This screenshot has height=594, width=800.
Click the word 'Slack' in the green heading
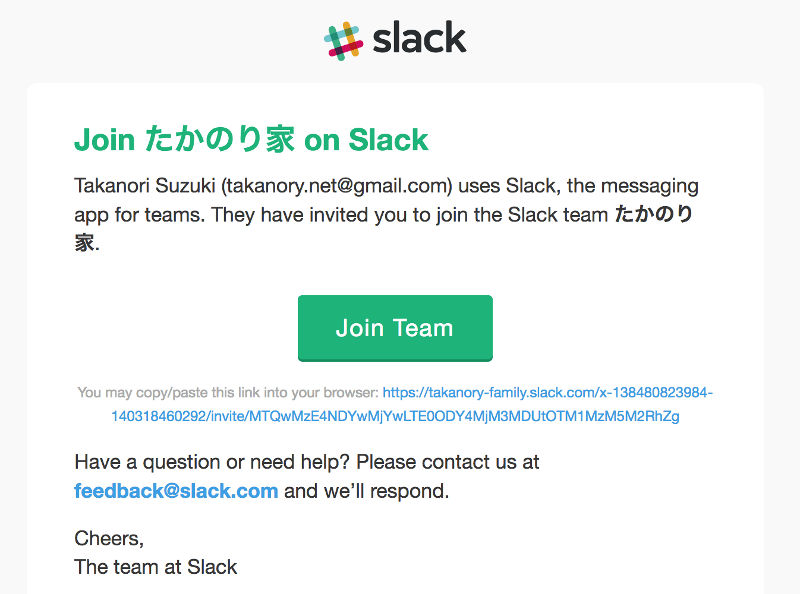(388, 140)
